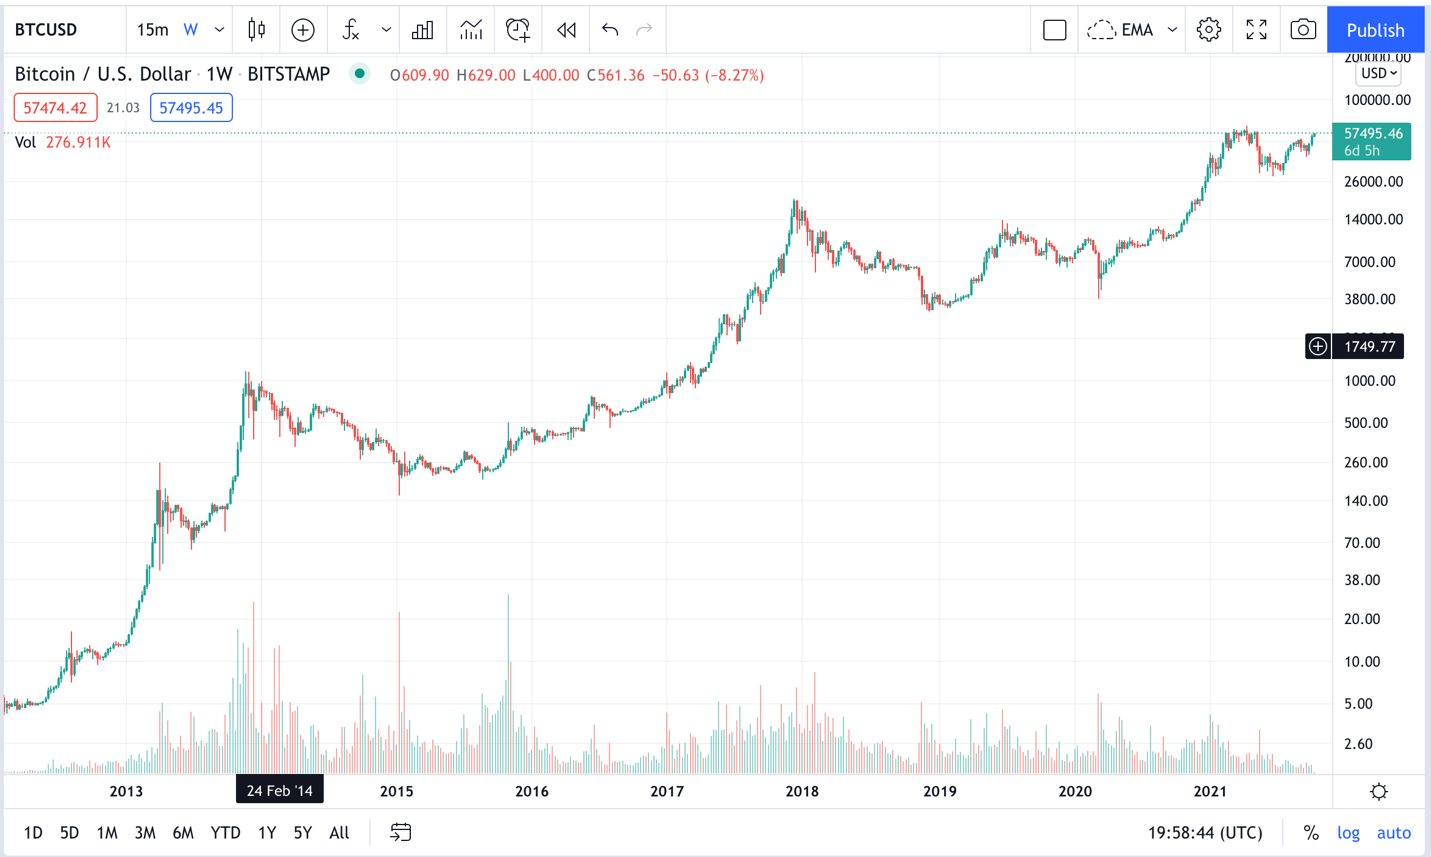Click the 1000.00 price axis label
Screen dimensions: 1431x857
1370,381
